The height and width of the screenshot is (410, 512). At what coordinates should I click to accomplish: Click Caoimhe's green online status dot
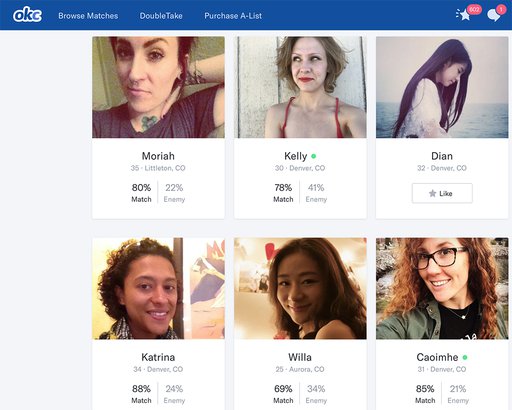click(x=465, y=357)
